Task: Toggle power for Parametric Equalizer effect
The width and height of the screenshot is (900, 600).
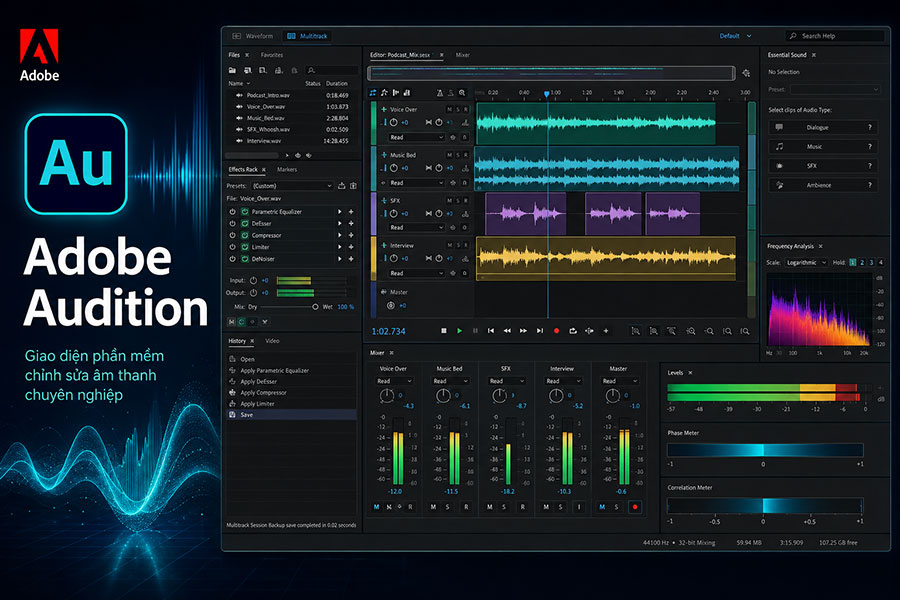Action: 232,211
